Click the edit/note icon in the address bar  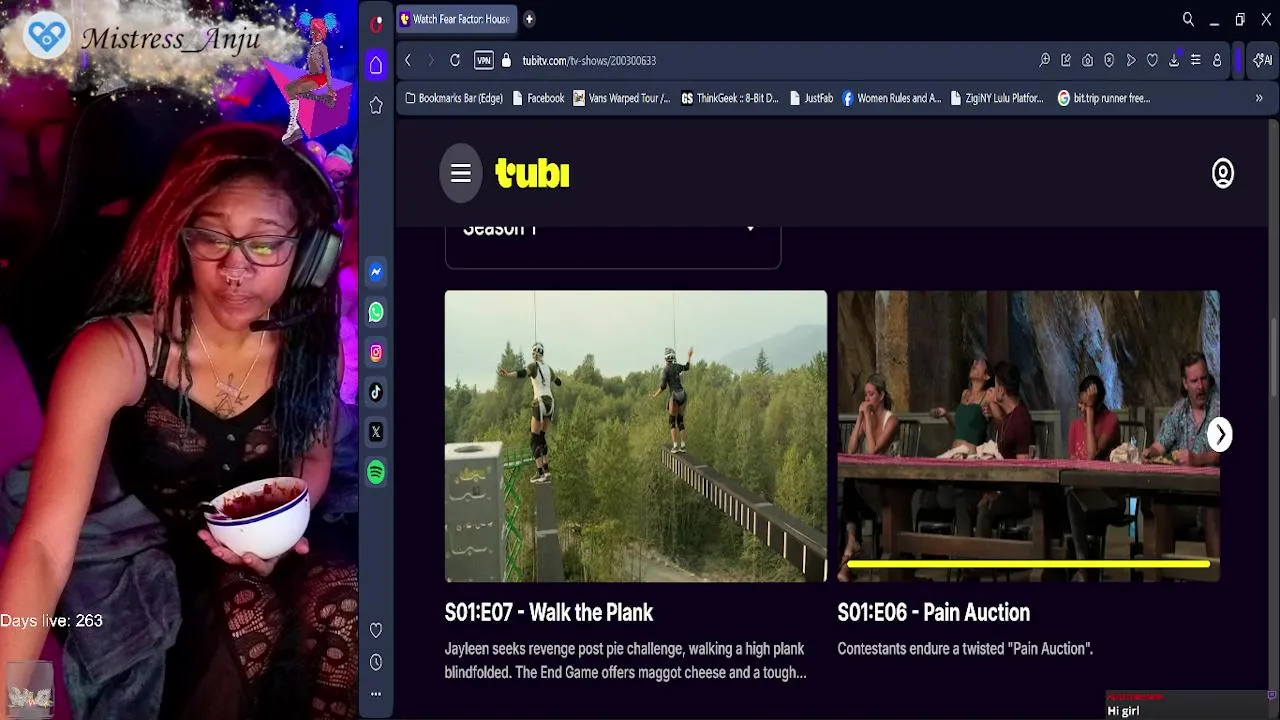[1066, 60]
